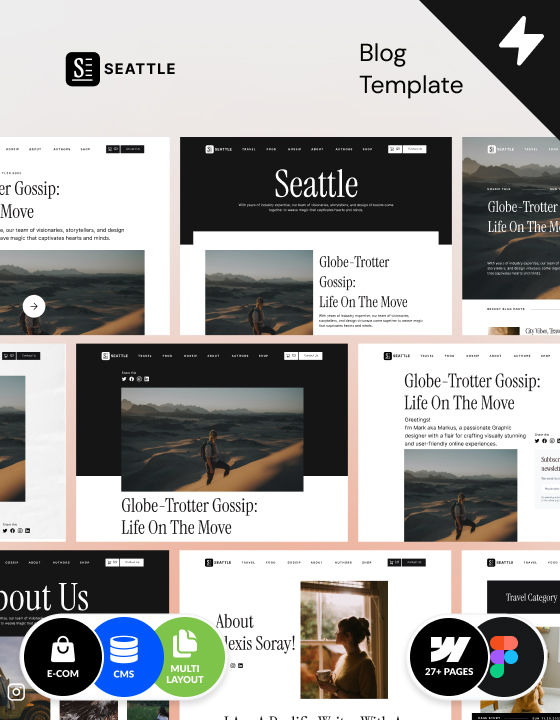Click desert hiker image in dark blog post page
Image resolution: width=560 pixels, height=720 pixels.
click(x=212, y=439)
